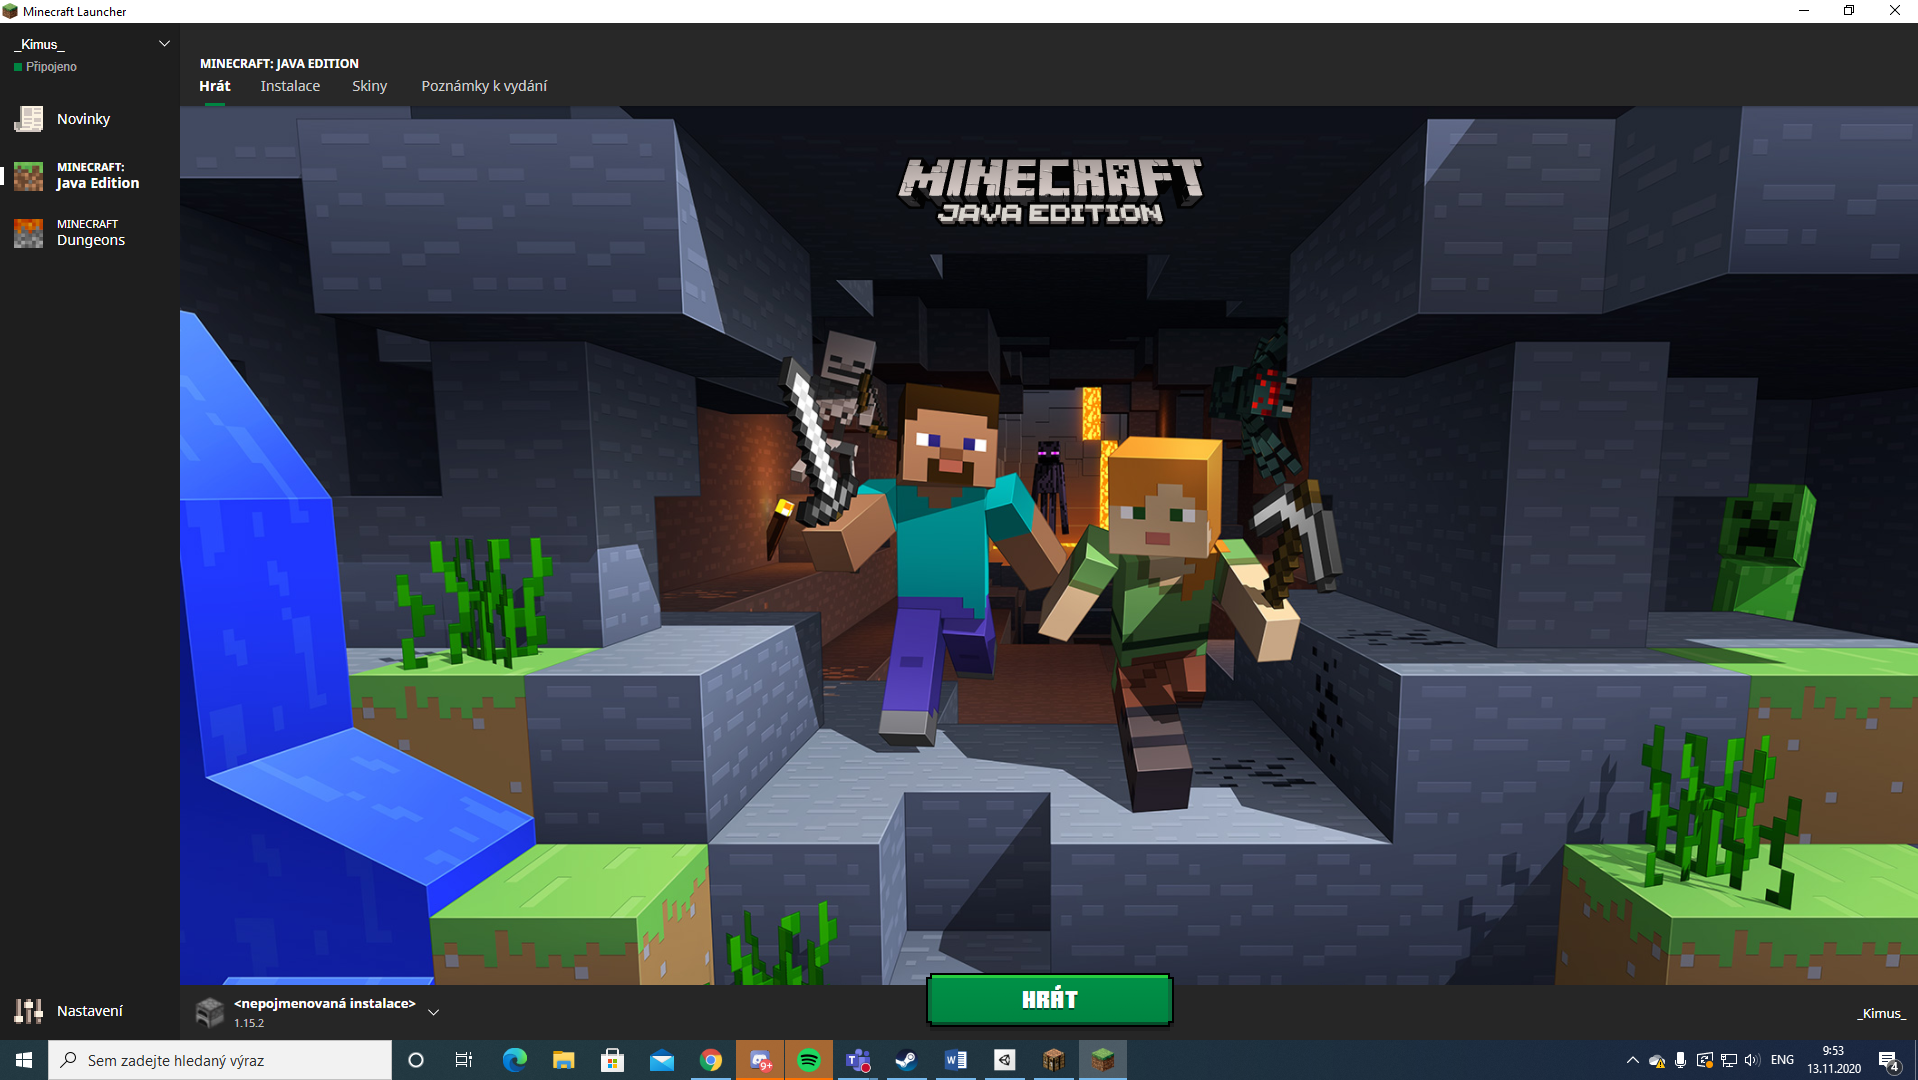Open the Windows notification center
Viewport: 1918px width, 1080px height.
(x=1888, y=1060)
